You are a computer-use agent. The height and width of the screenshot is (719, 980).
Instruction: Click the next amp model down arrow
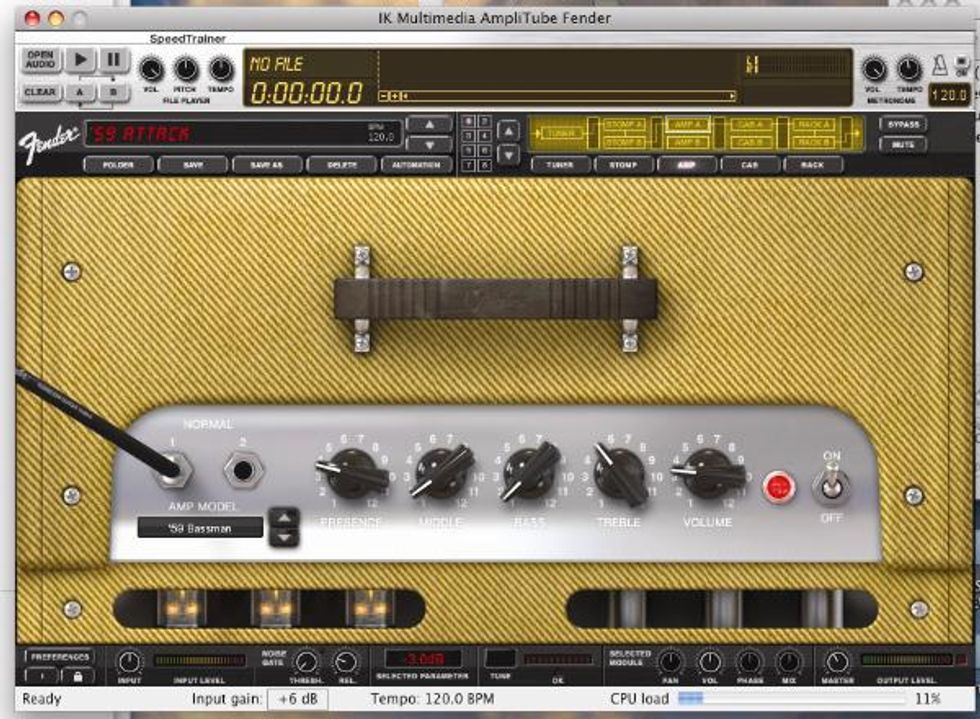point(285,537)
